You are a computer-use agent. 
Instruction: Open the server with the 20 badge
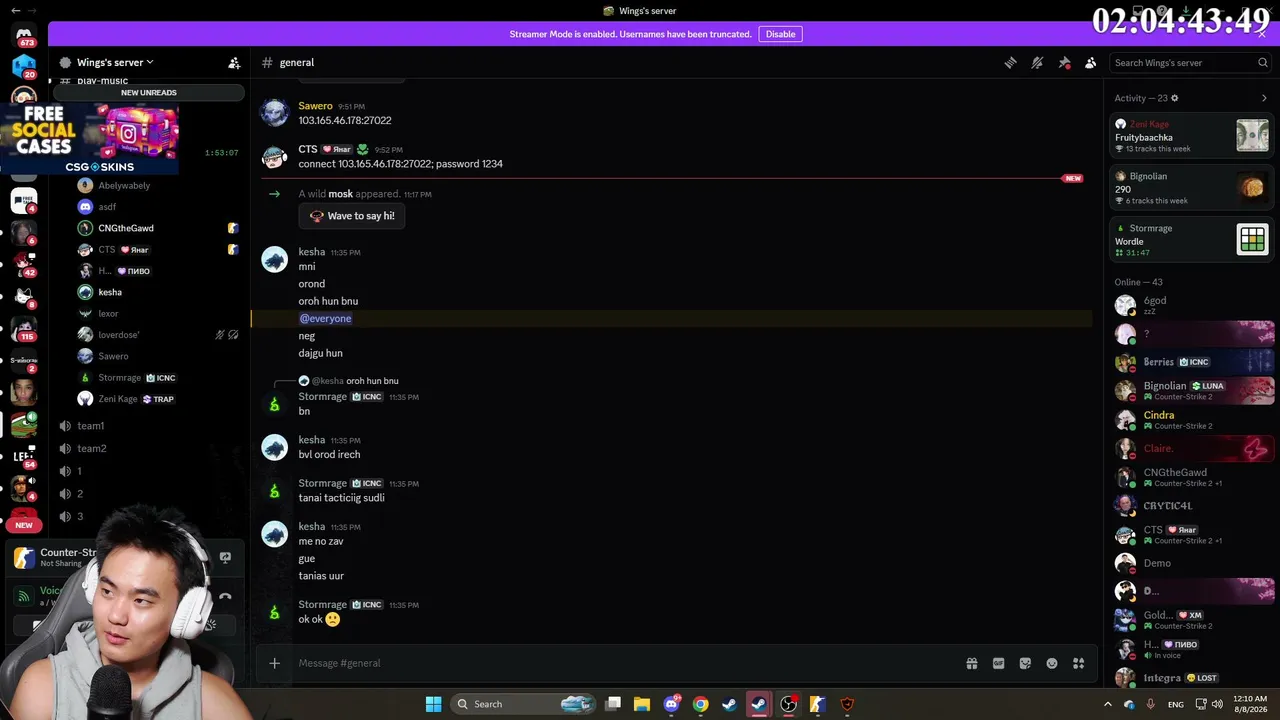click(x=24, y=67)
